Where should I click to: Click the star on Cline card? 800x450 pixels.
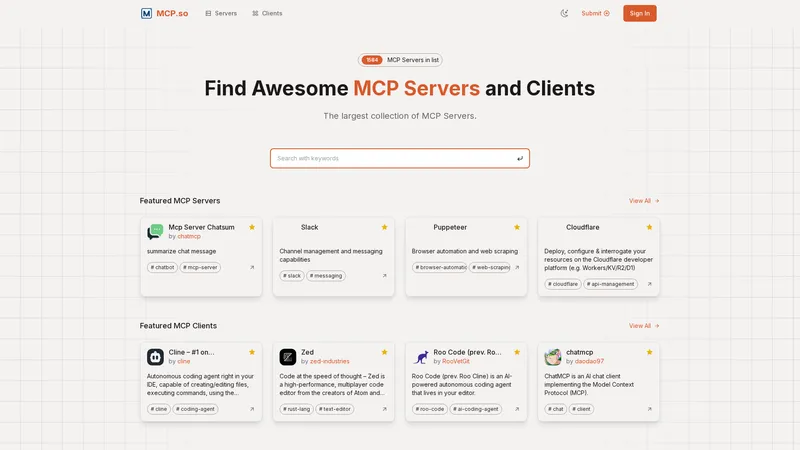point(252,352)
